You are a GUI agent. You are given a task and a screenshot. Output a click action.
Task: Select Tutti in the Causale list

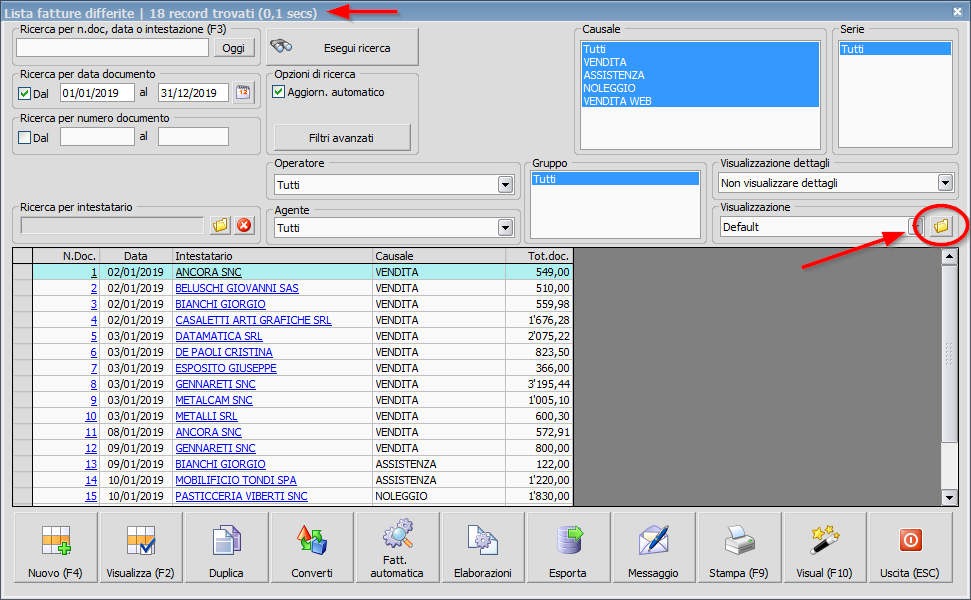[x=700, y=49]
